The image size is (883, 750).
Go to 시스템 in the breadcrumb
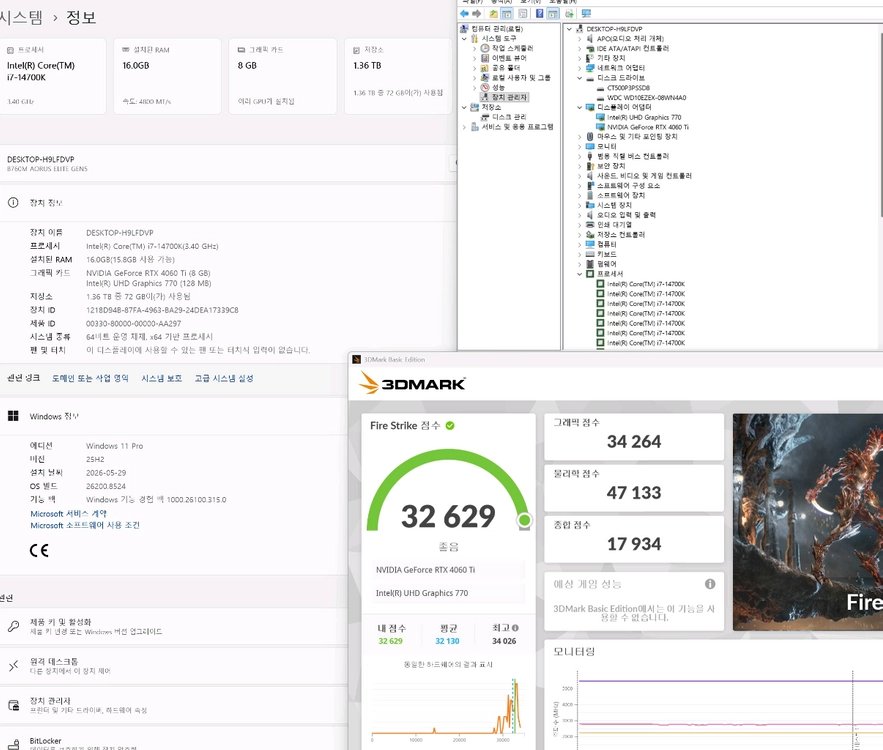click(x=21, y=17)
